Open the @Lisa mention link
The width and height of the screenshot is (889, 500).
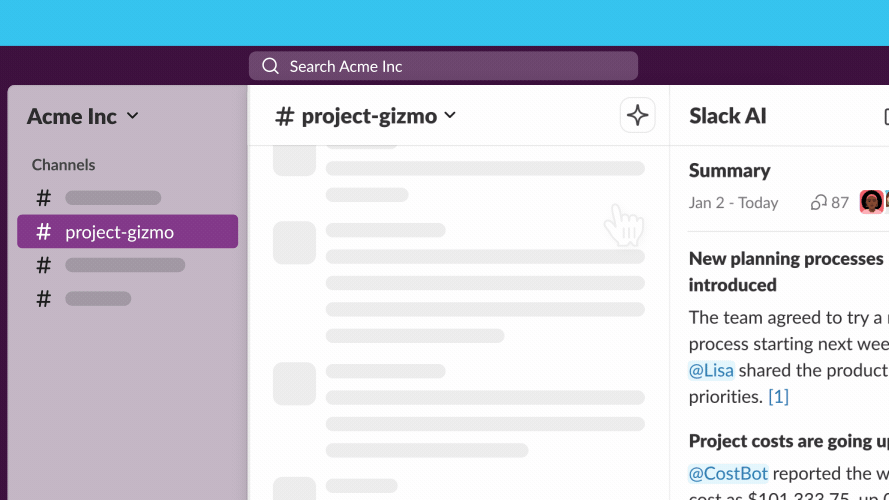pos(711,370)
